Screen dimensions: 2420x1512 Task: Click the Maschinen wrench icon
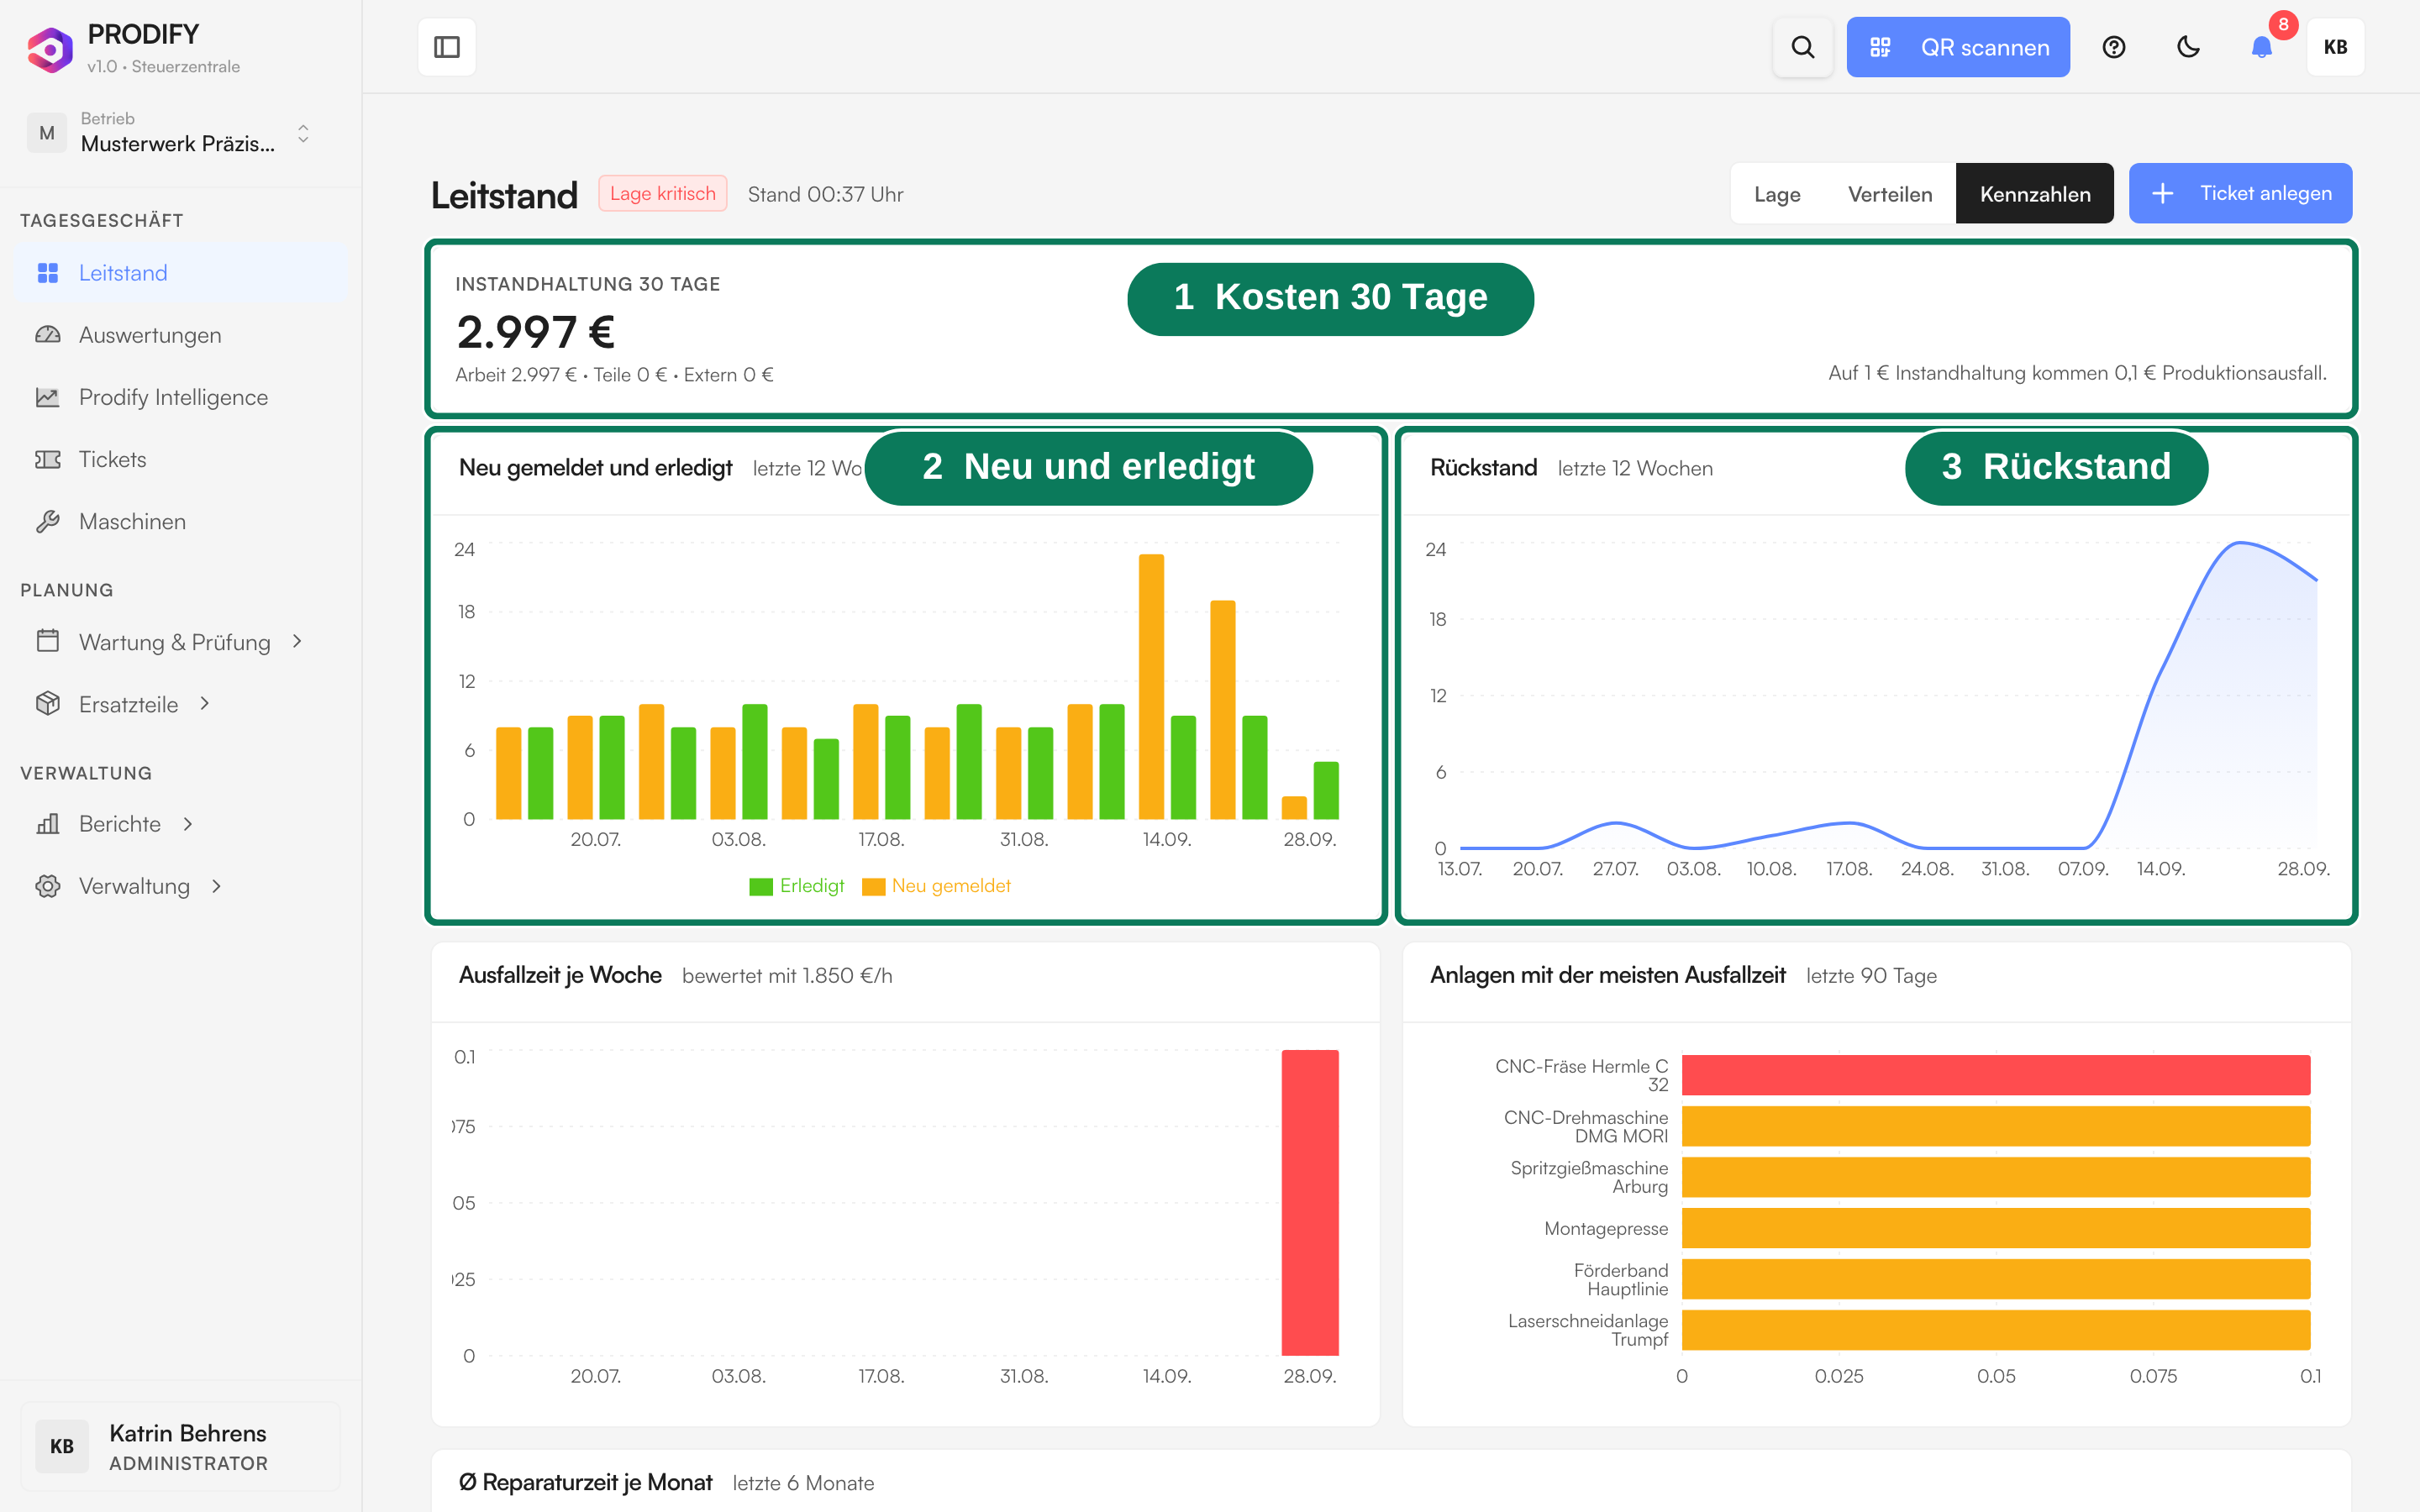[47, 521]
